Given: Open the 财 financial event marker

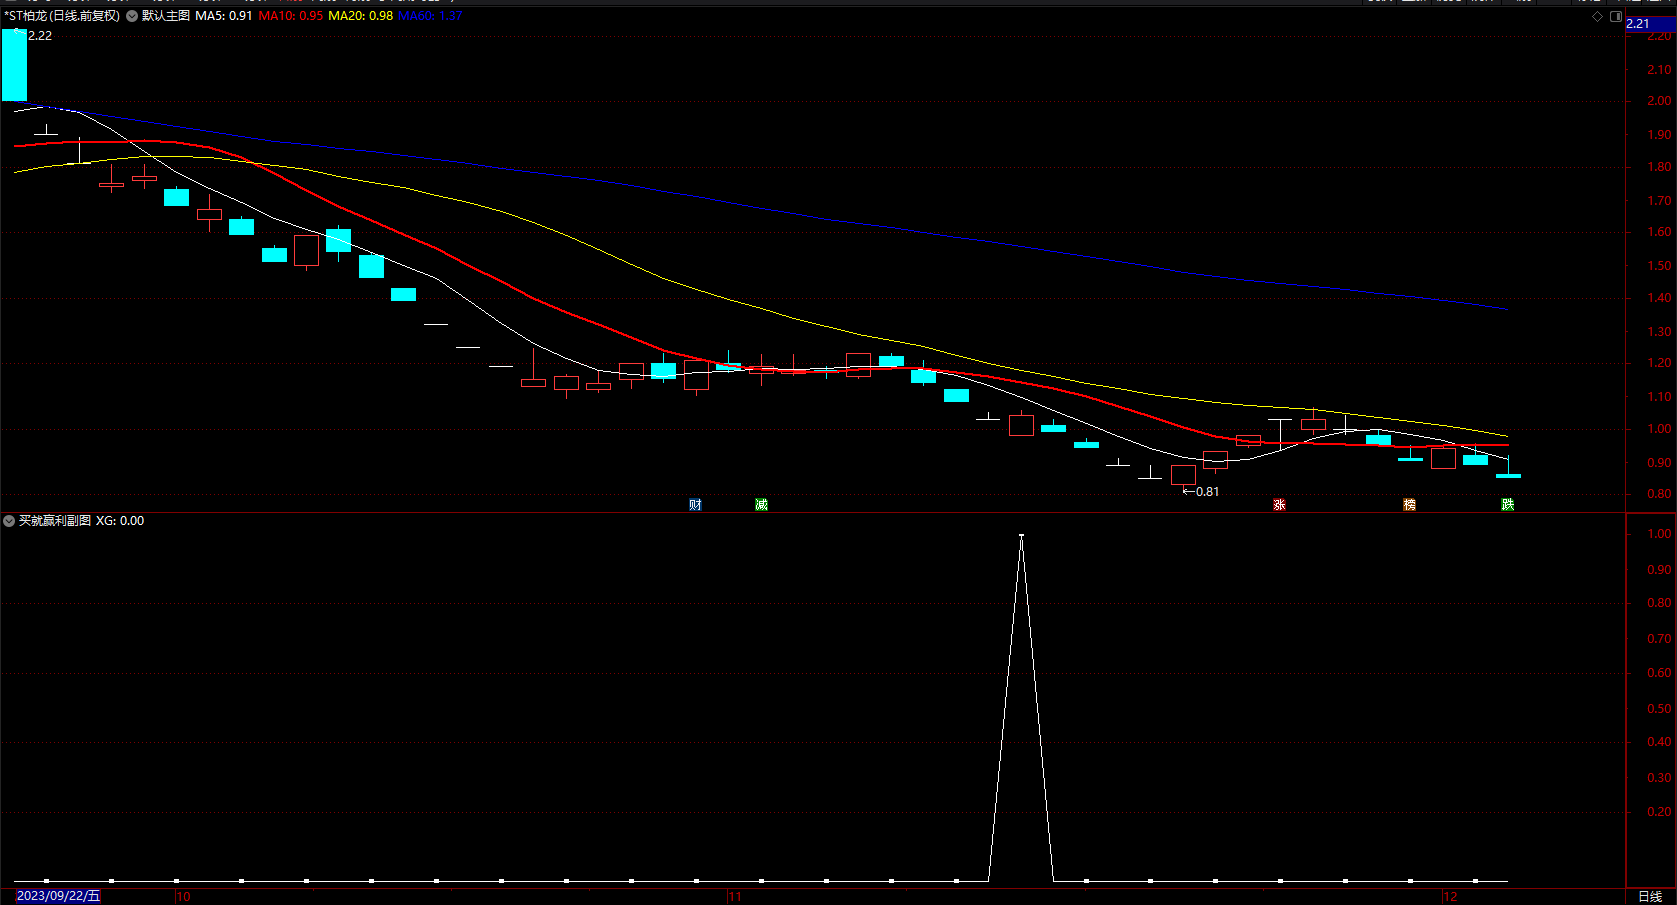Looking at the screenshot, I should (x=696, y=505).
